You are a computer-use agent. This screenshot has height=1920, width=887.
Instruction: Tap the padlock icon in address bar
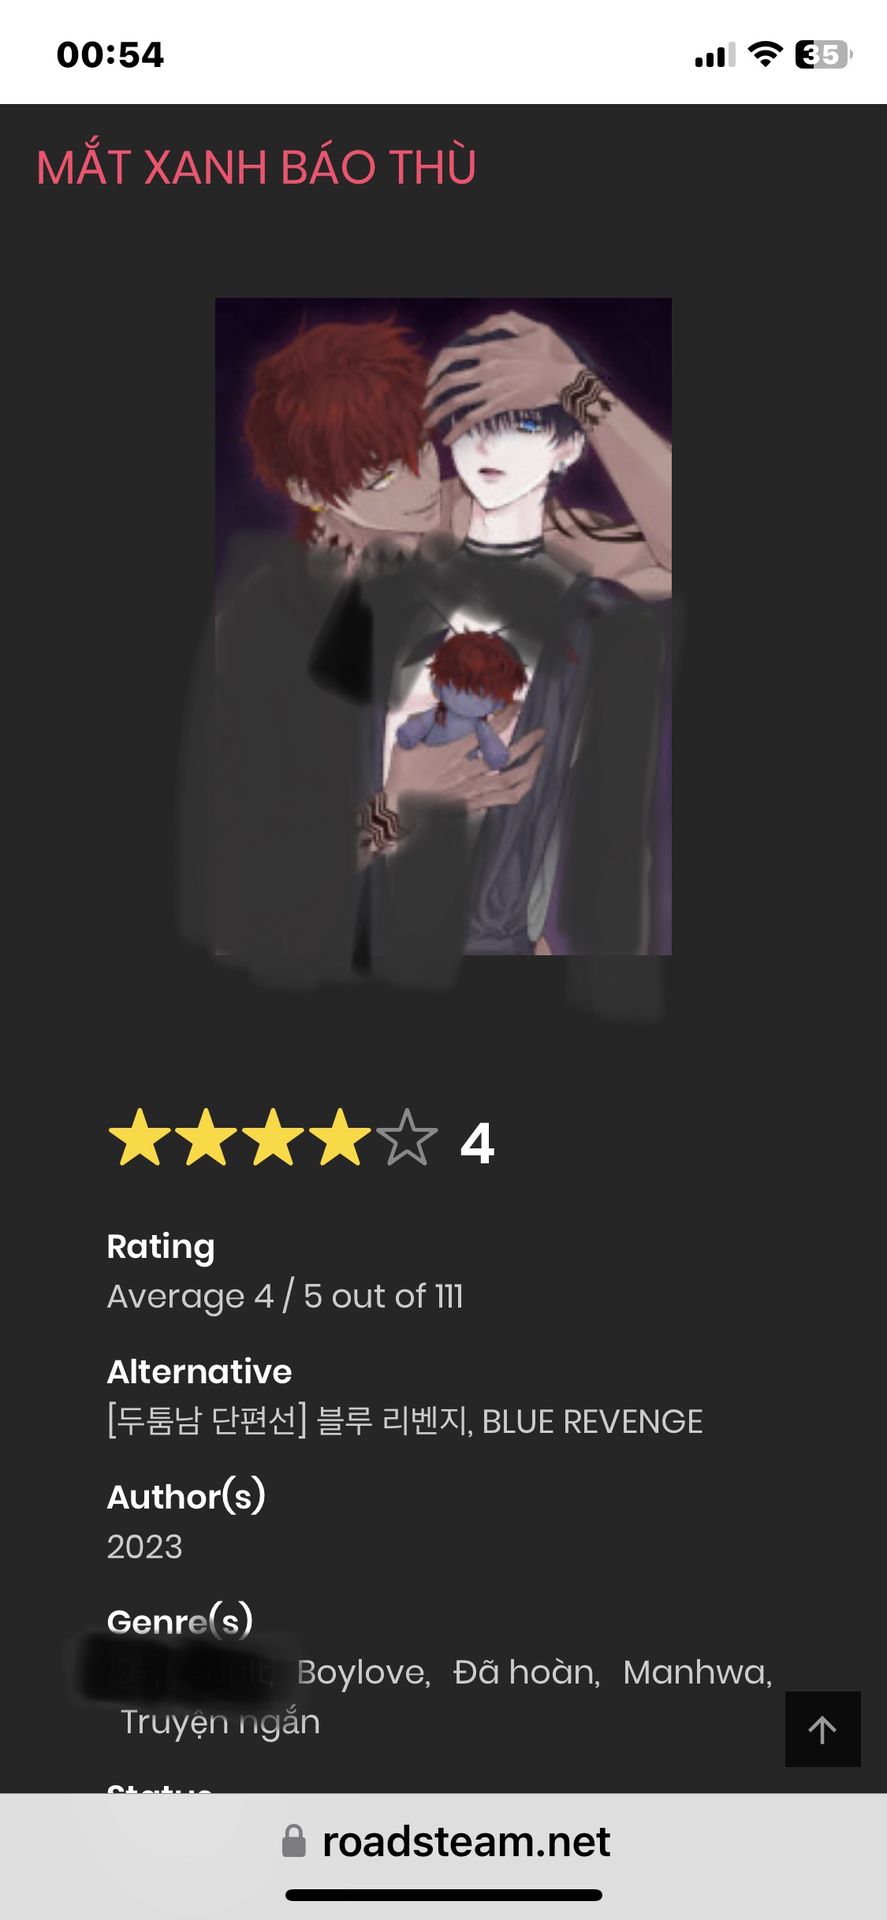[293, 1841]
